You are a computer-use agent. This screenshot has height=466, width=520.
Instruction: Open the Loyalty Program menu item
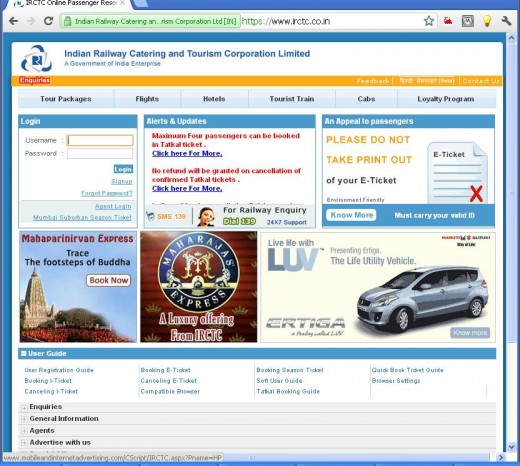point(446,99)
